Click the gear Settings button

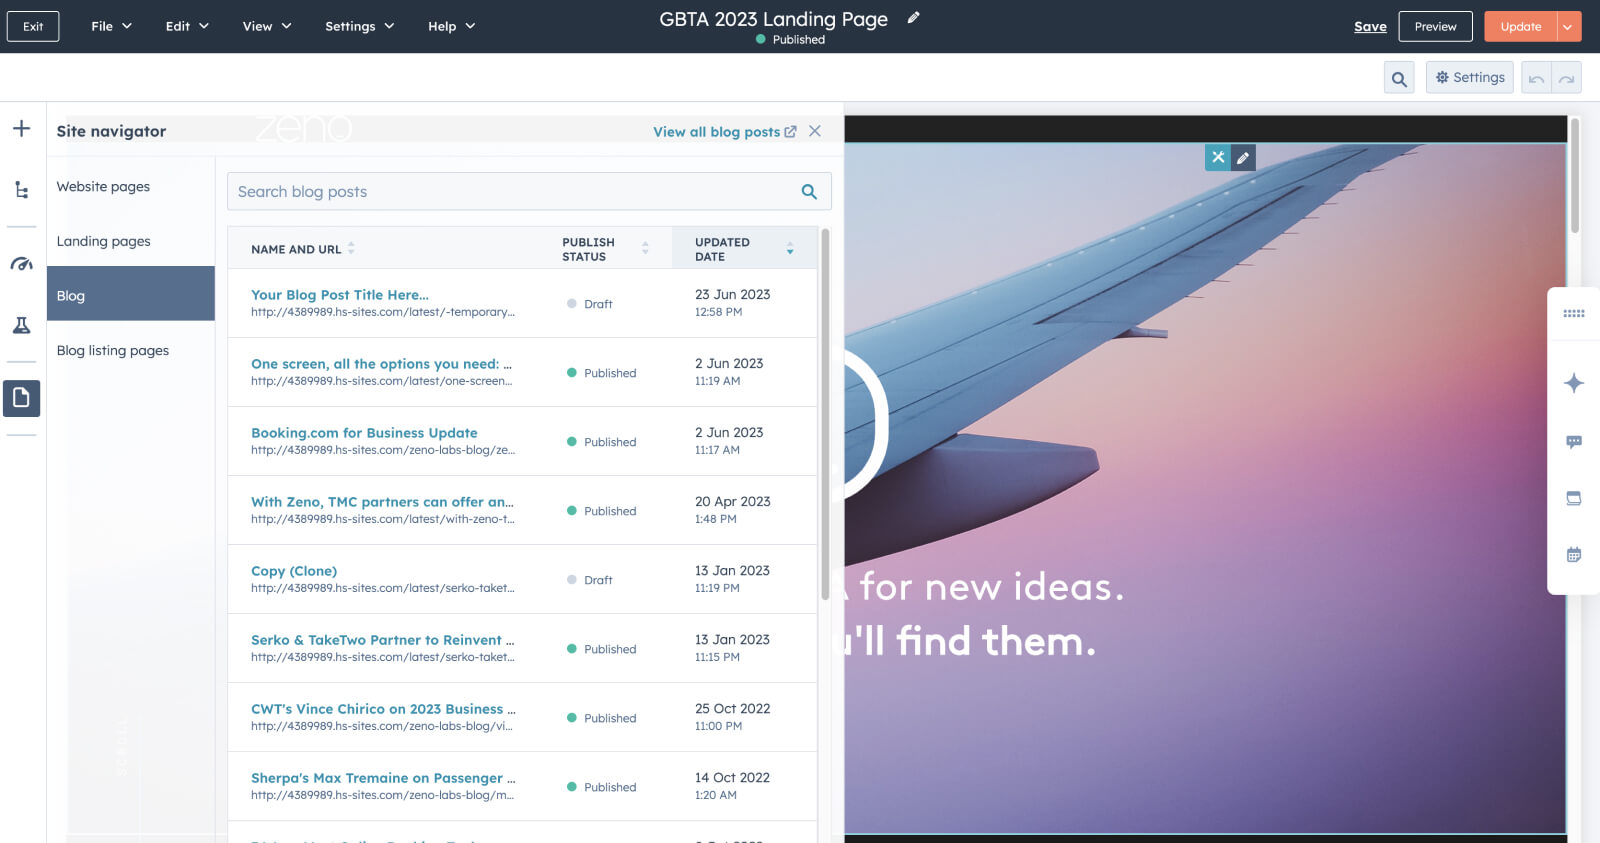[1469, 78]
